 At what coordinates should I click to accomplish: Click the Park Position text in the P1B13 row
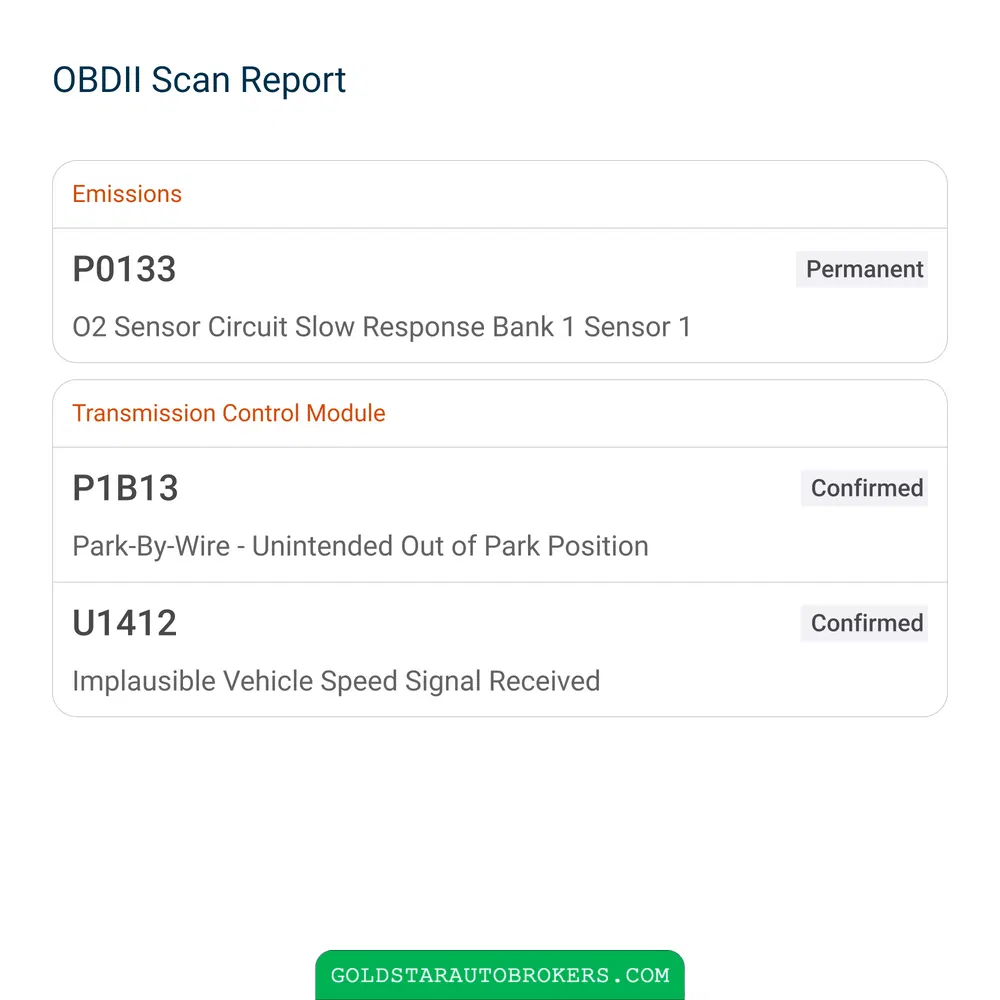pos(566,547)
